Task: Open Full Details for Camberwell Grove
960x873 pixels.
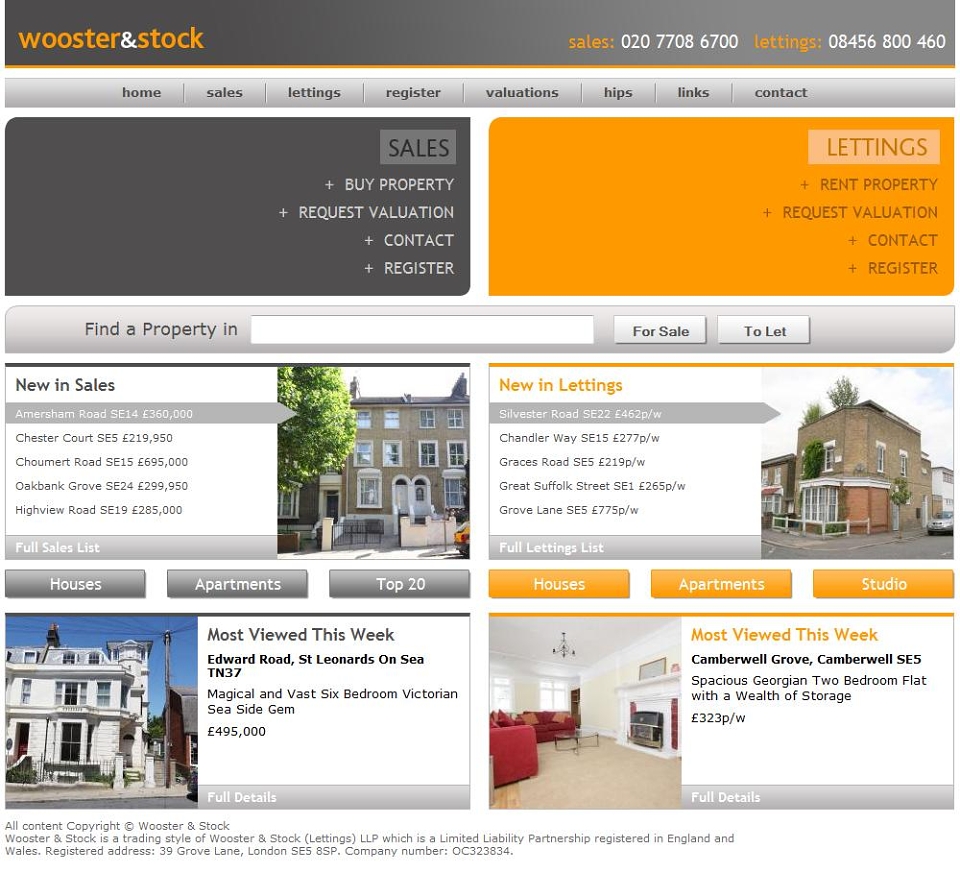Action: (726, 797)
